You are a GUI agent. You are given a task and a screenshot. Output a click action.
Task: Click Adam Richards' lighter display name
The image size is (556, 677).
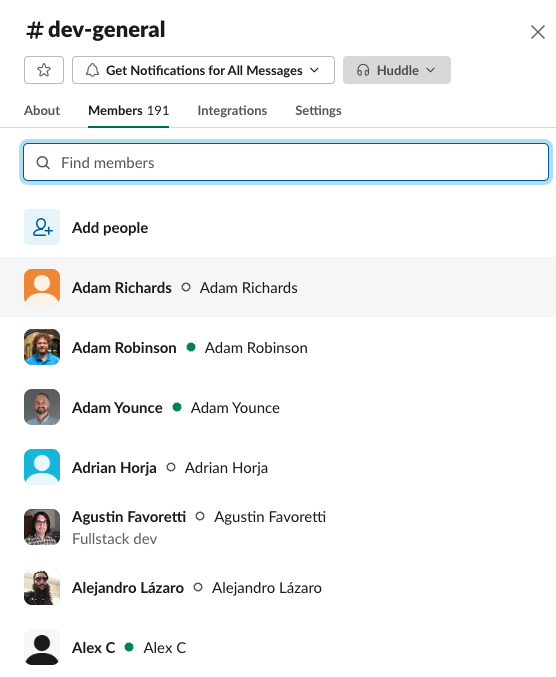click(249, 288)
